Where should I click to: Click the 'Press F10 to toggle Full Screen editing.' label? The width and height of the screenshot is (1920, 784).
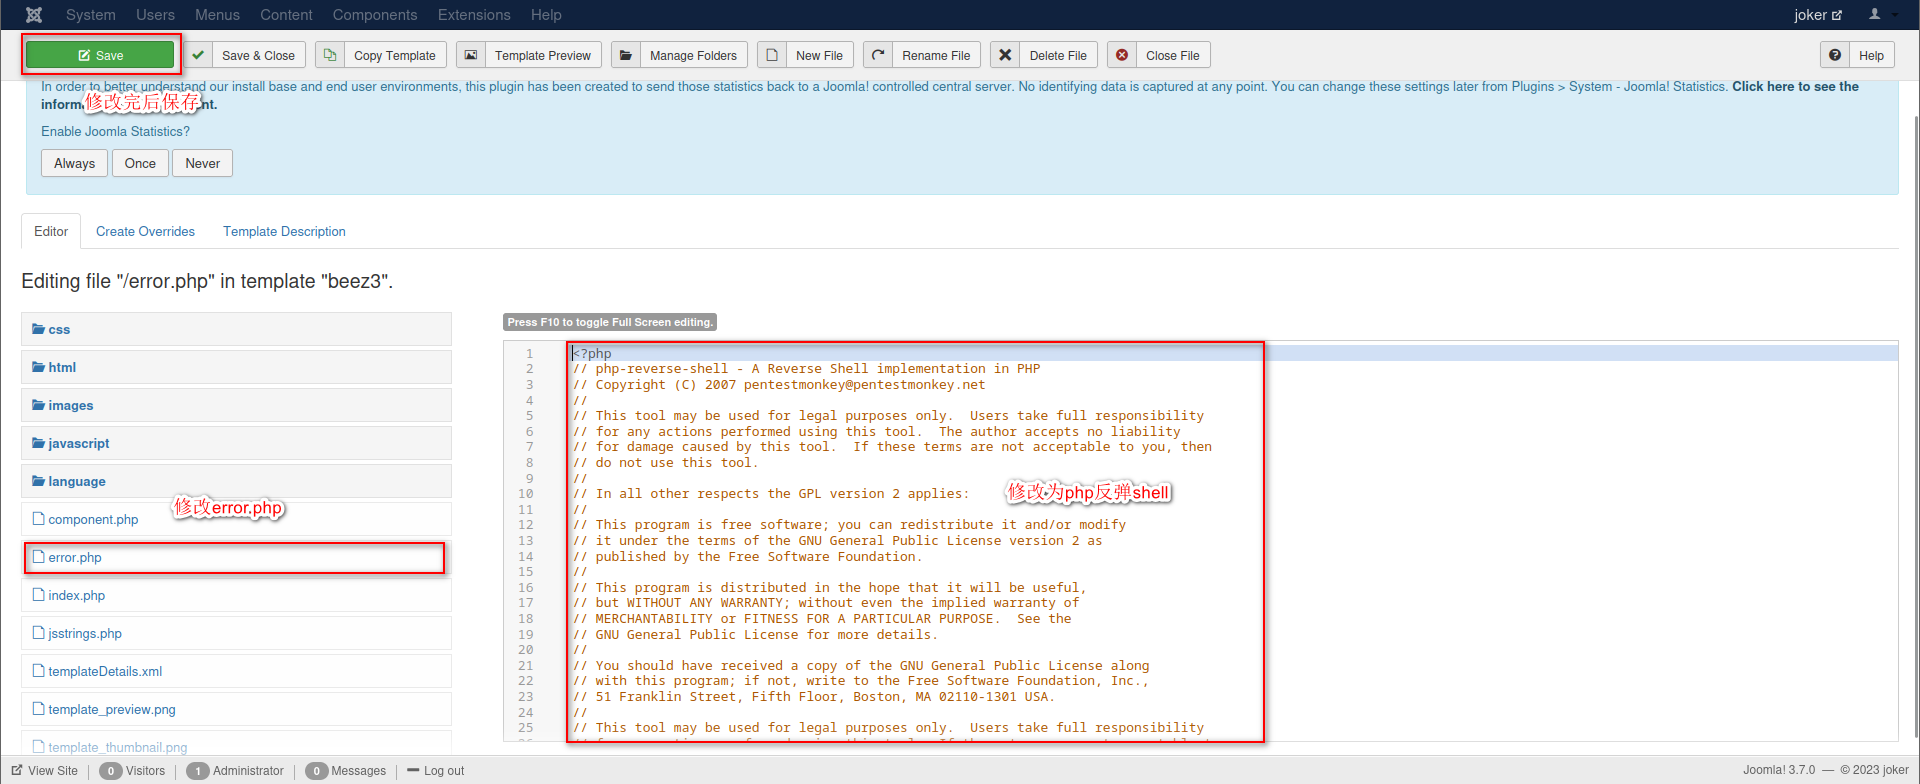pyautogui.click(x=610, y=322)
